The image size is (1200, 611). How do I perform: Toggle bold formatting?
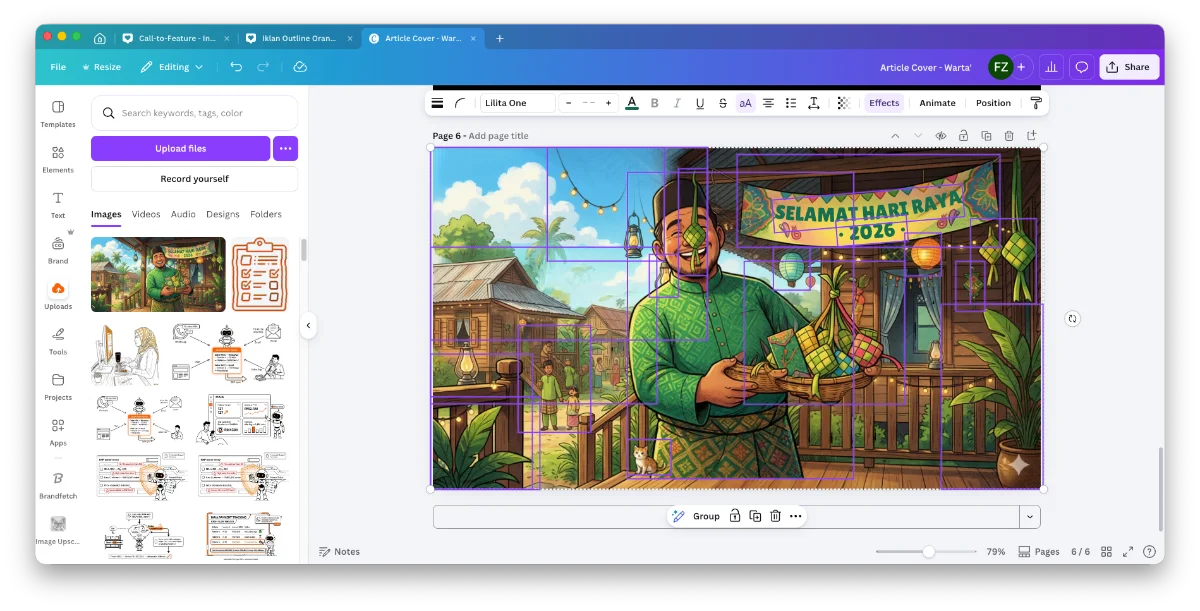point(654,103)
